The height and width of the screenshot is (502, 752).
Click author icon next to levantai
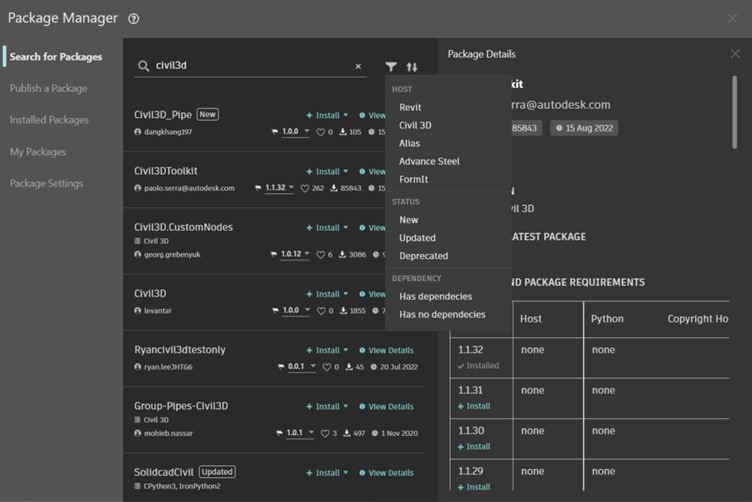pyautogui.click(x=138, y=311)
